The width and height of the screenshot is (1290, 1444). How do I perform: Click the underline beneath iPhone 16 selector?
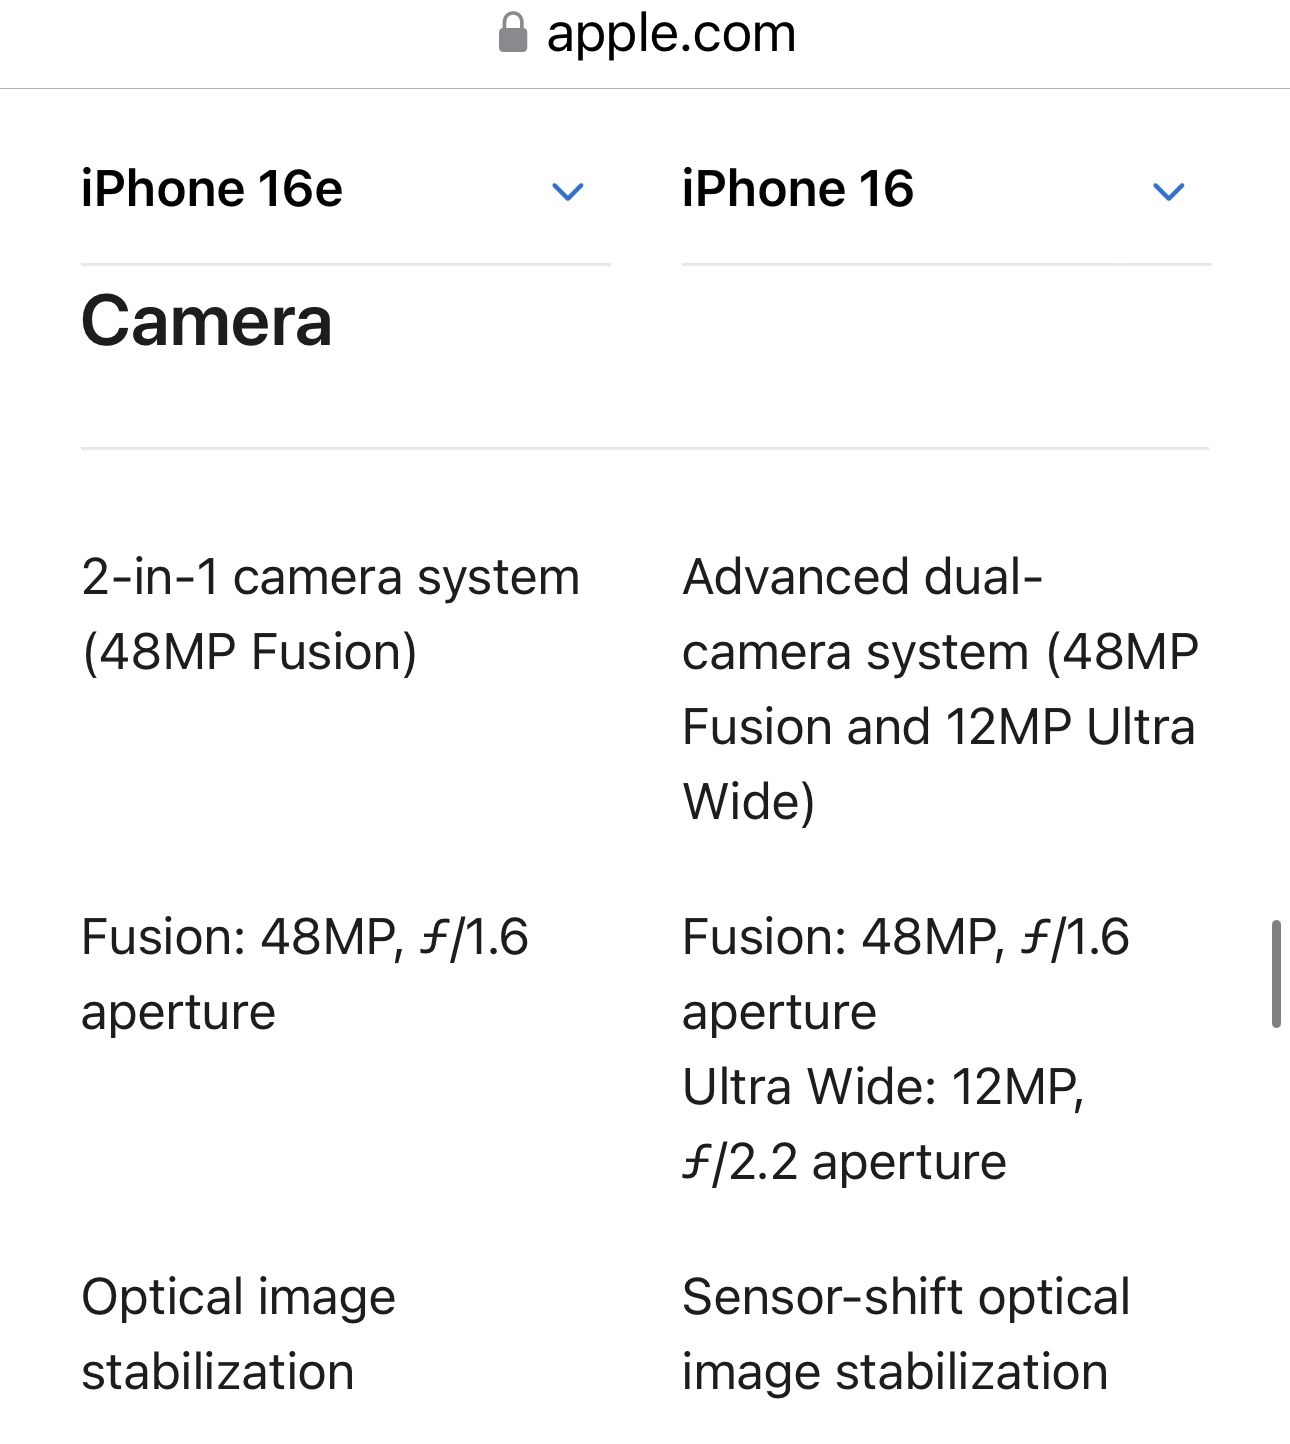pyautogui.click(x=947, y=264)
